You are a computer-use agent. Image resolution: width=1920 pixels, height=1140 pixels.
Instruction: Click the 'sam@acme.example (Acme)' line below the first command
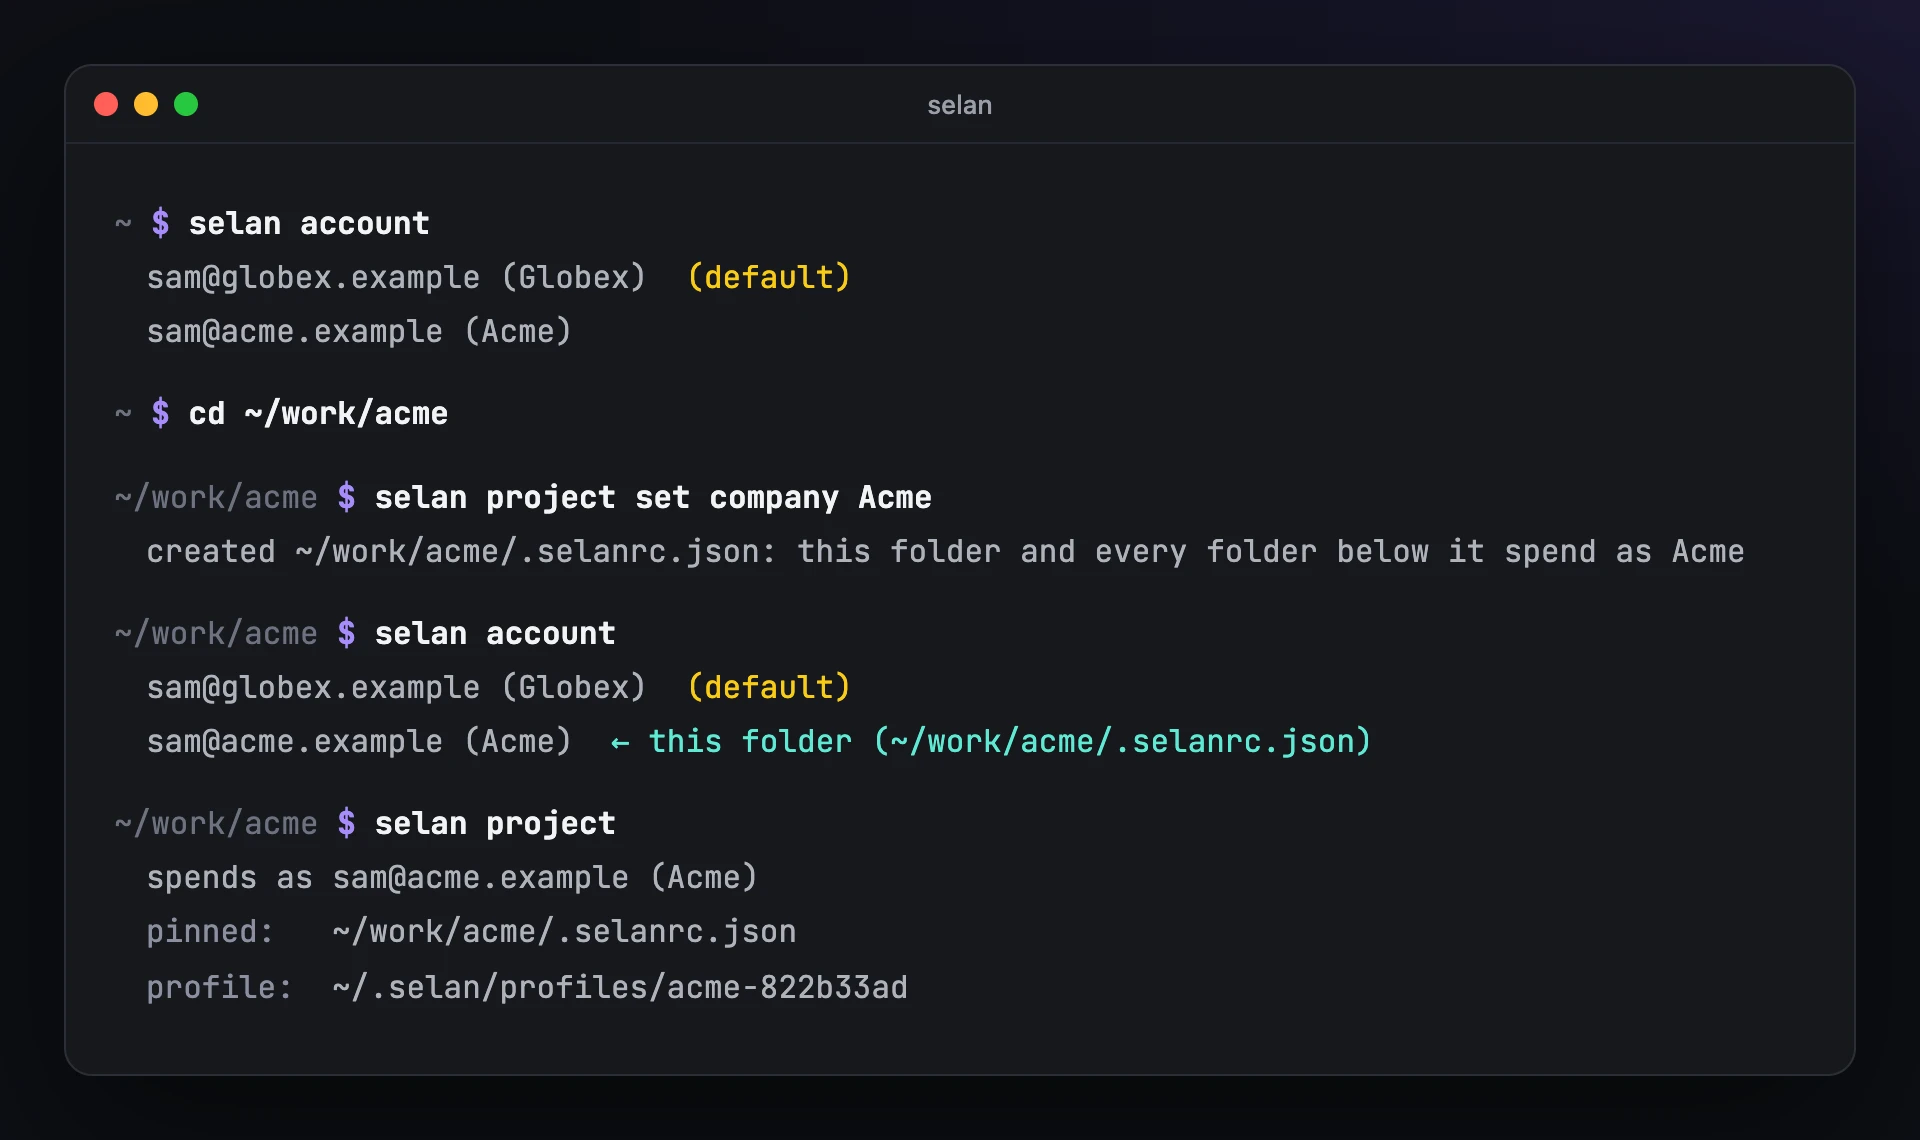click(x=359, y=331)
